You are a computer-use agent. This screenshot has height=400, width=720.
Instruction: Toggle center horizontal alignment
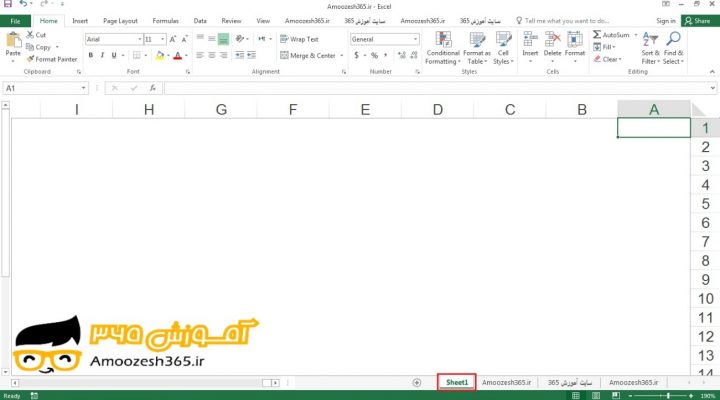[x=212, y=55]
